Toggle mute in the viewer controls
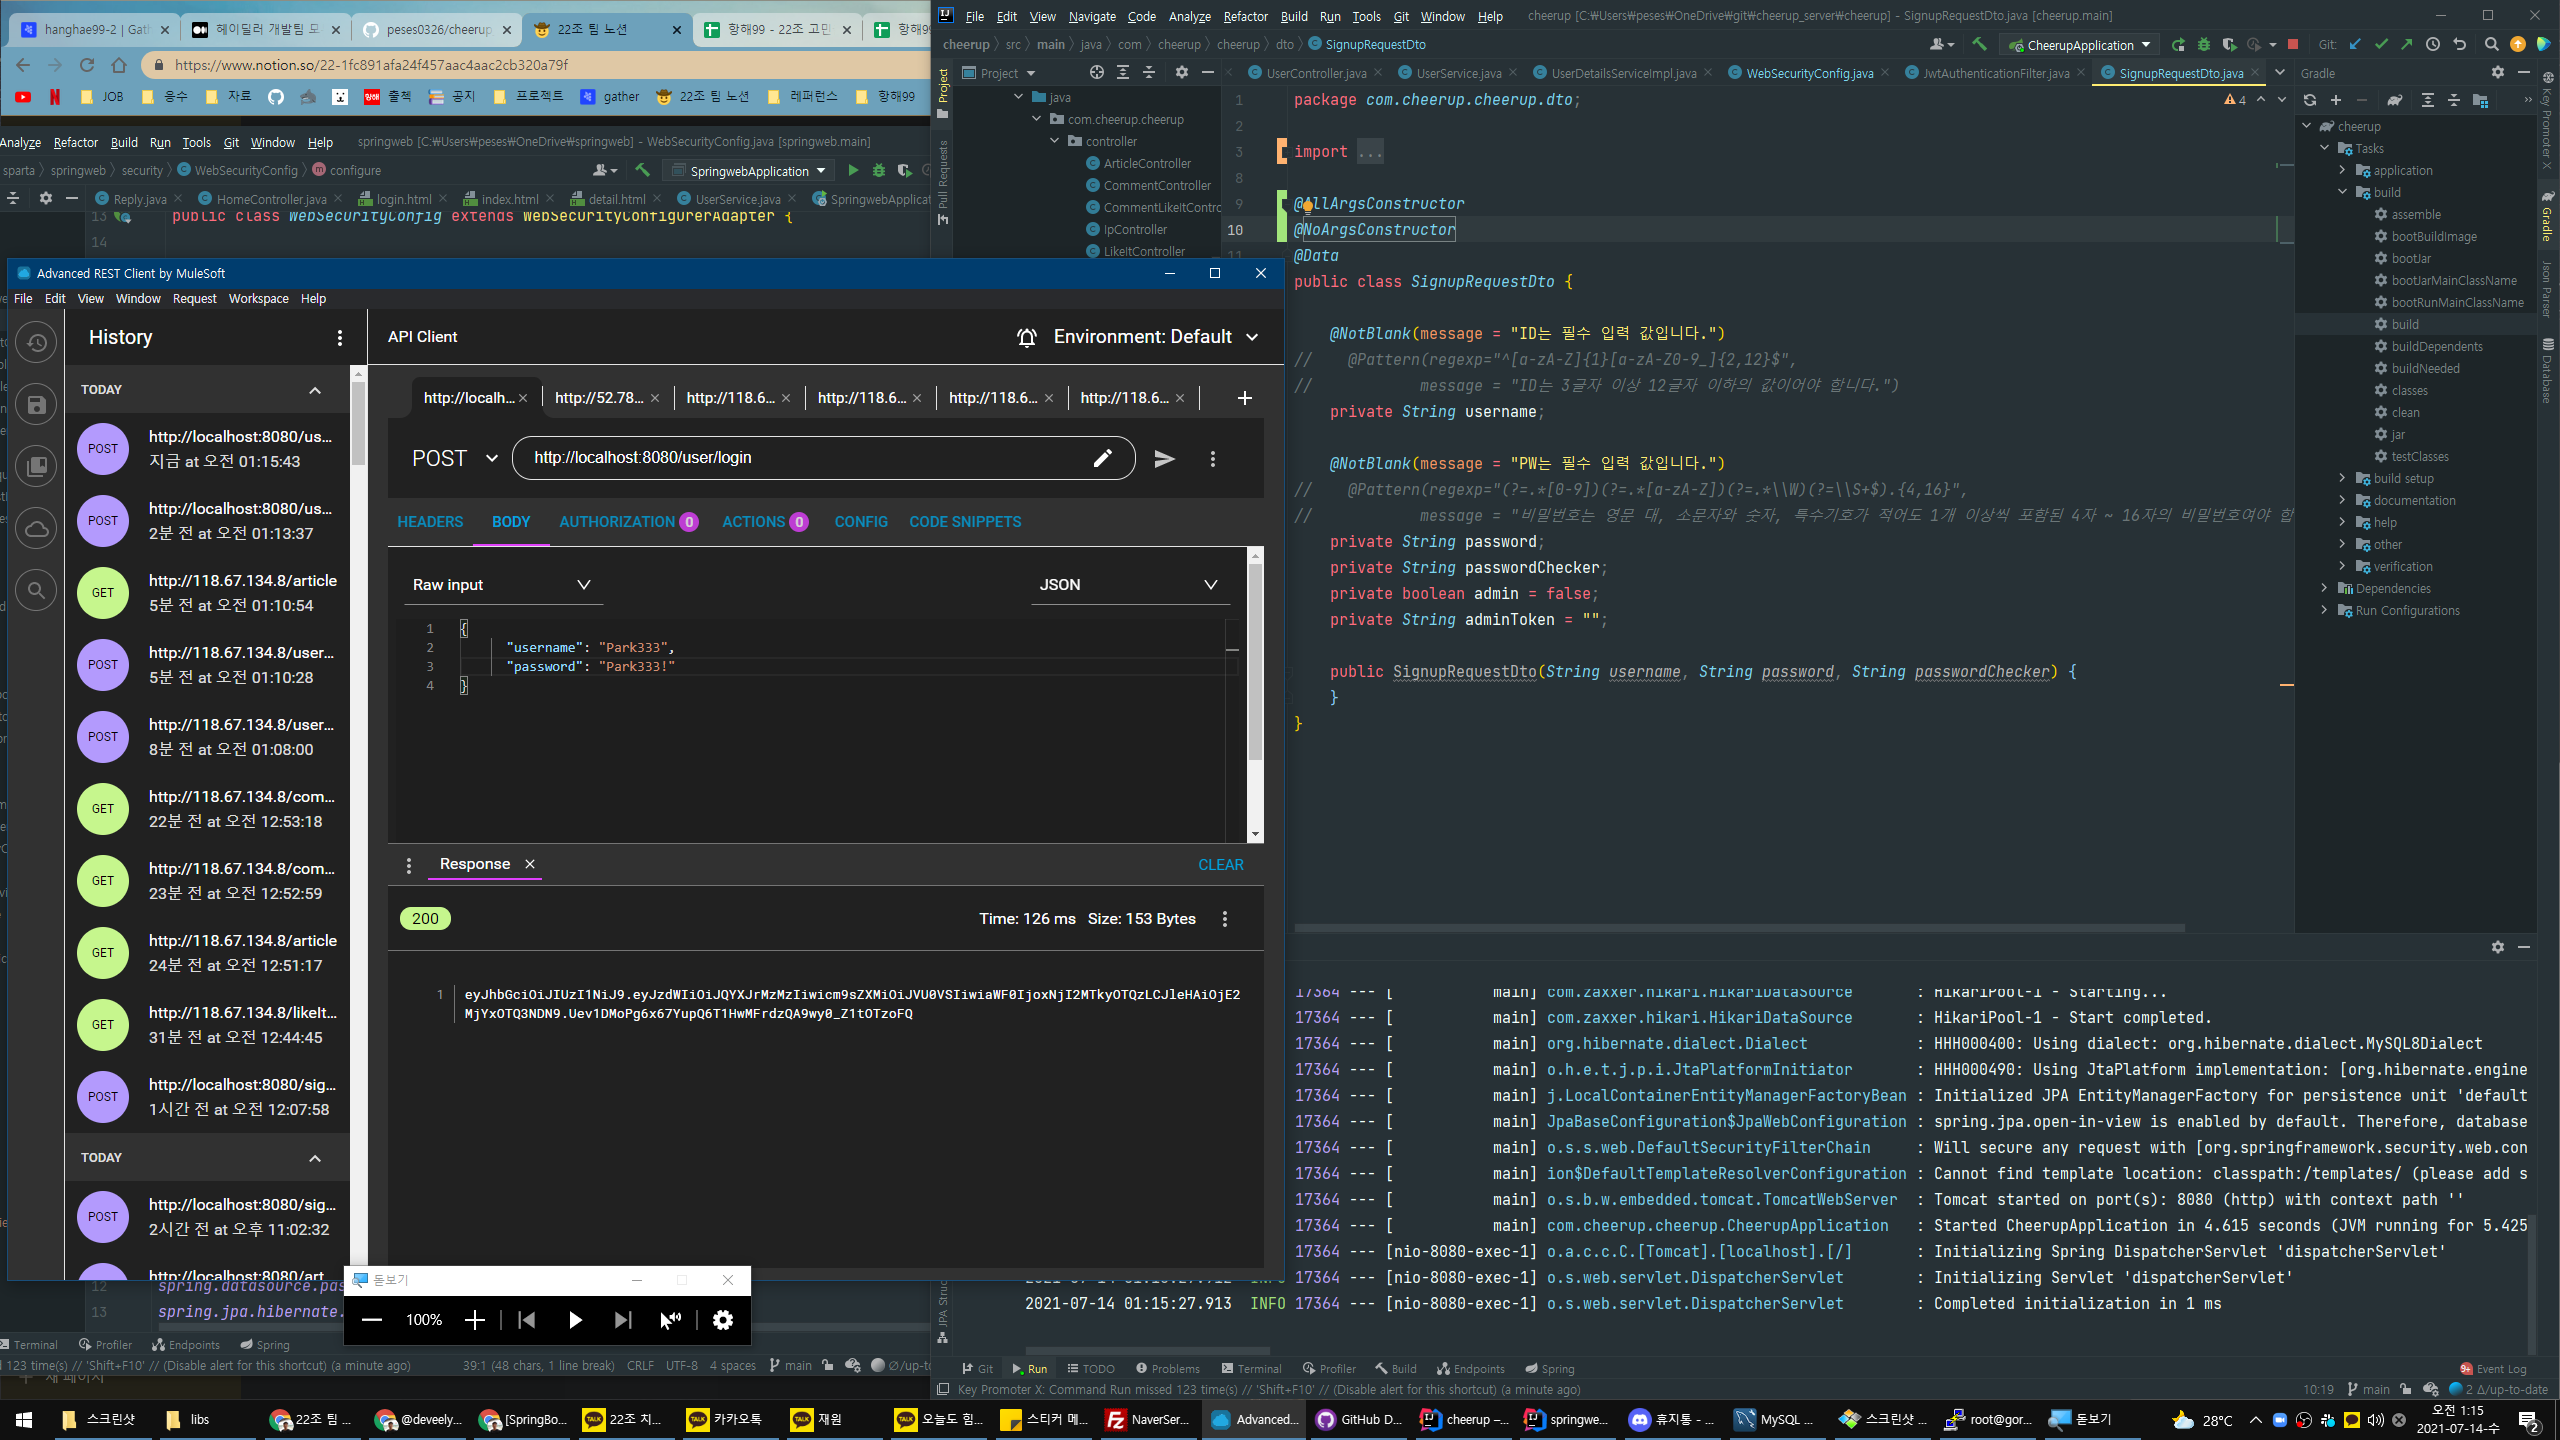The image size is (2560, 1440). 671,1320
